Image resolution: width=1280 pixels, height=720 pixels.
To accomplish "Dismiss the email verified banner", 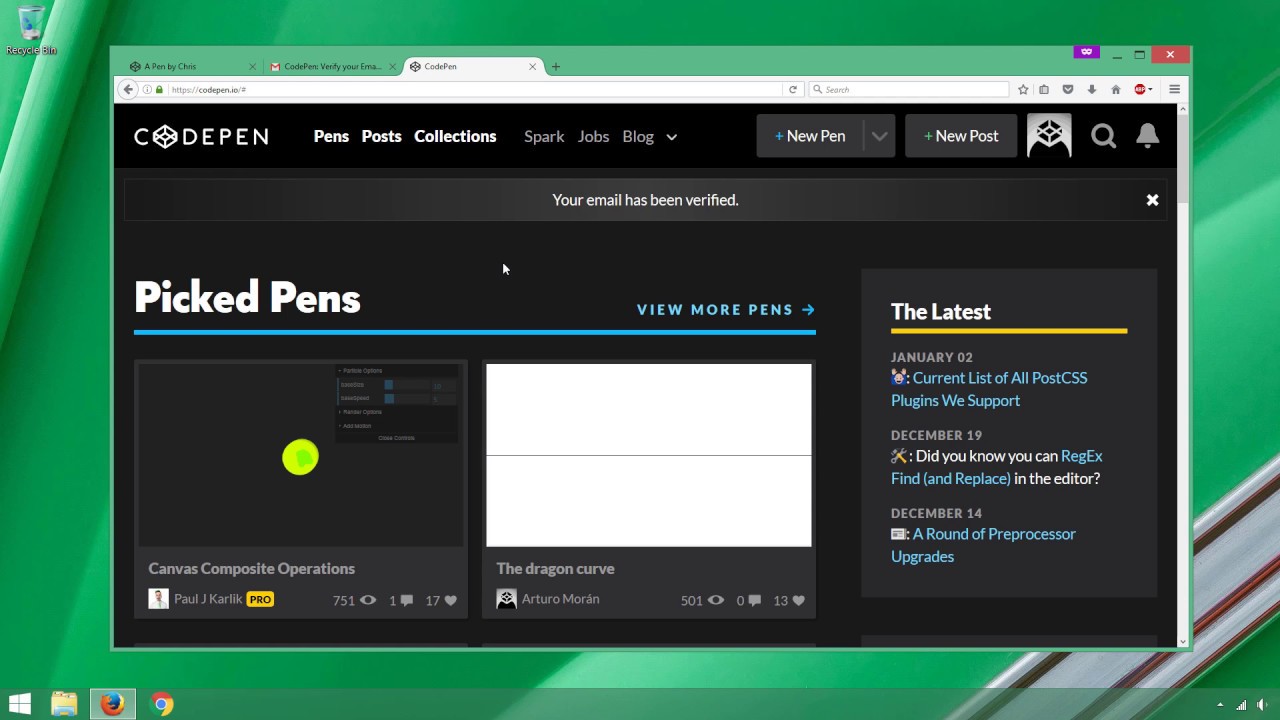I will 1152,200.
